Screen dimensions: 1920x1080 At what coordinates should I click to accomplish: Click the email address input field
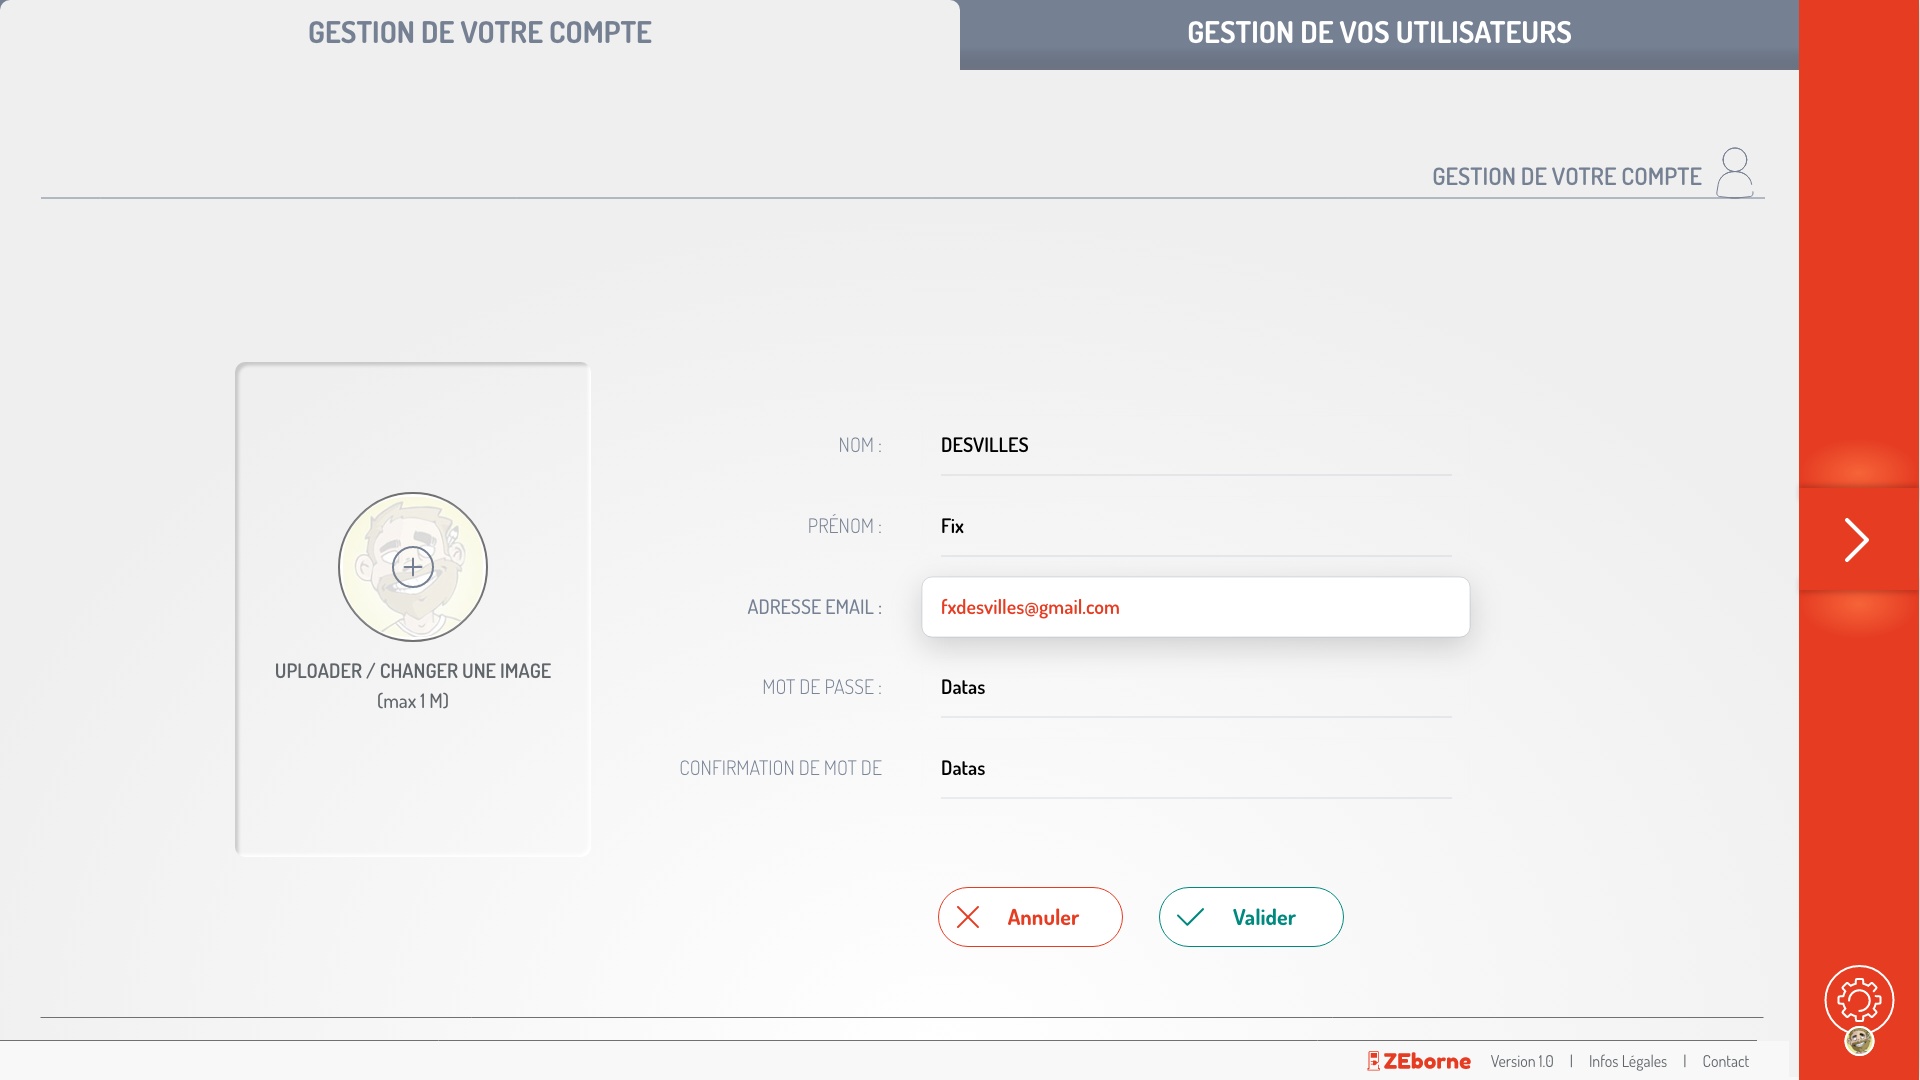coord(1195,607)
